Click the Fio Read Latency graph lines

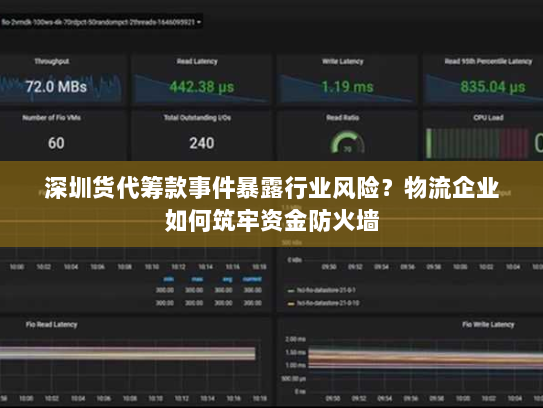tap(128, 354)
